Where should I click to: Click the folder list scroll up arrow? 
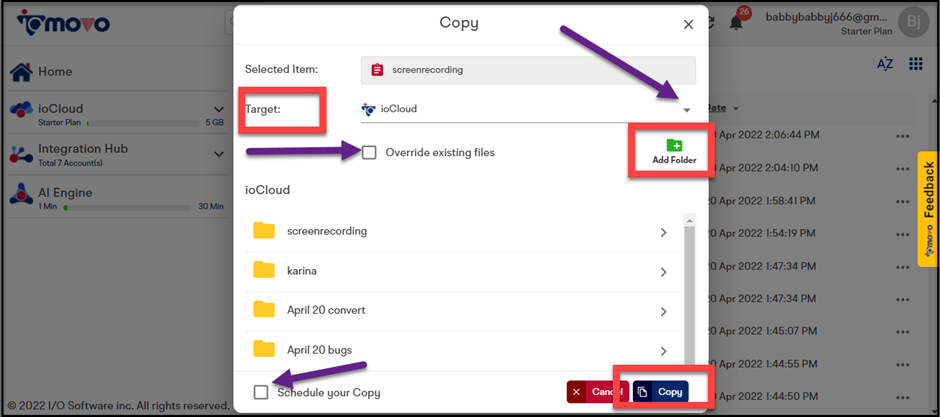pos(689,220)
